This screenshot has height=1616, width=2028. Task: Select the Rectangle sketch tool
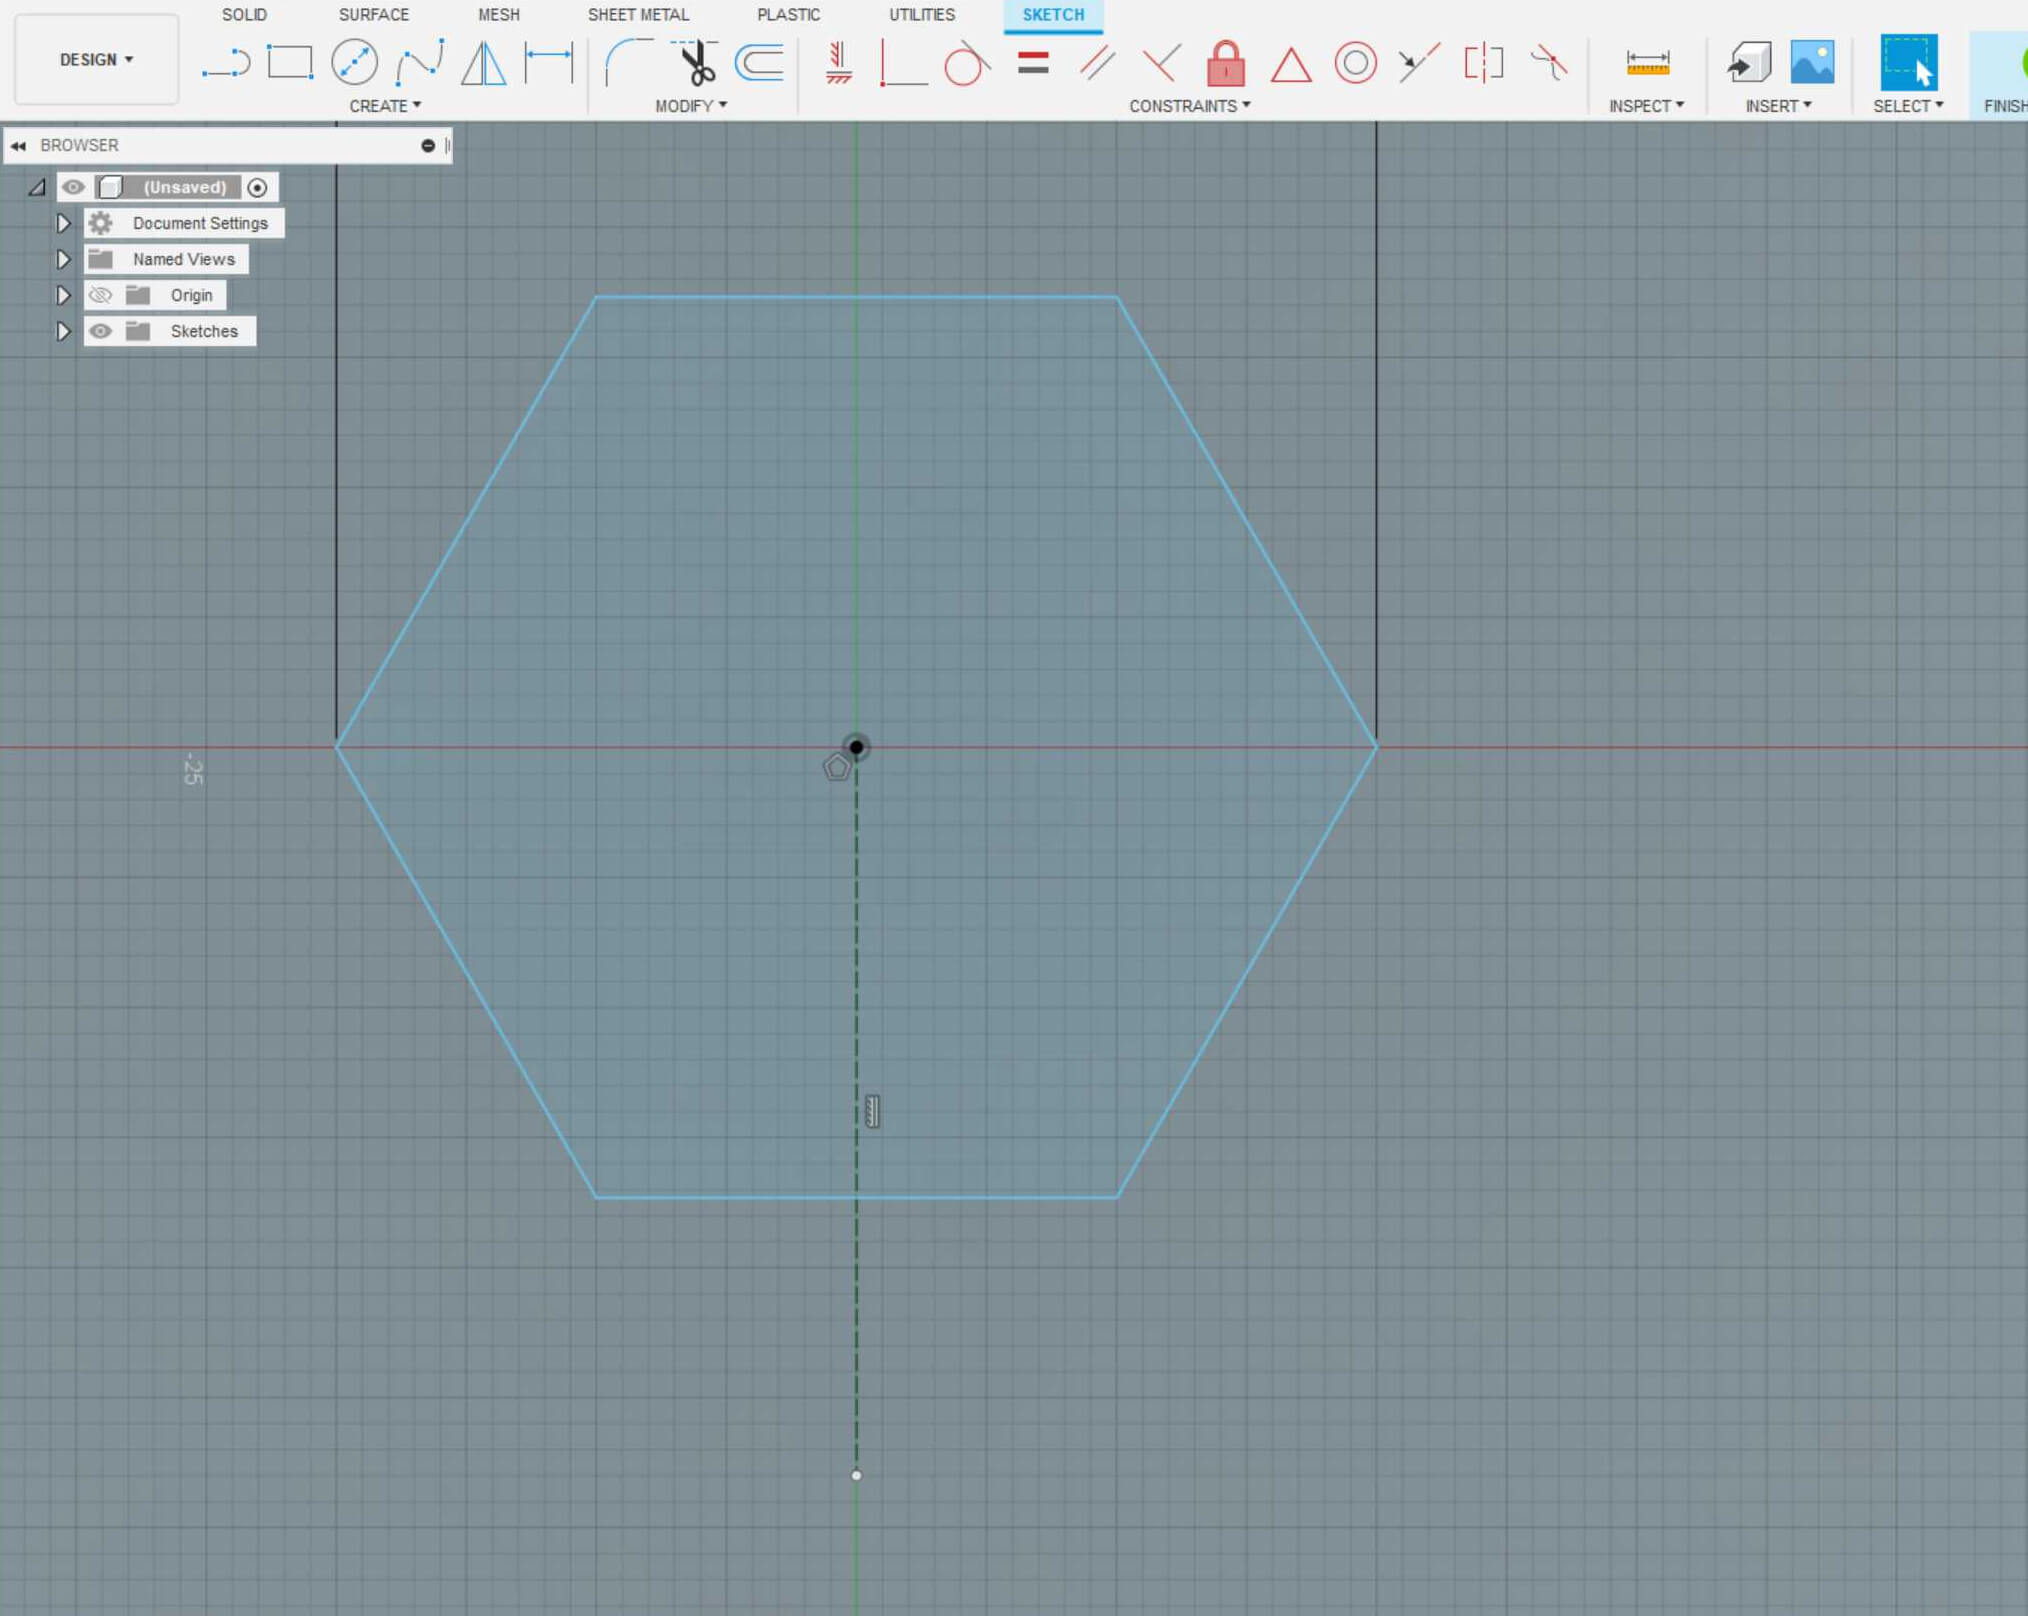pyautogui.click(x=290, y=63)
